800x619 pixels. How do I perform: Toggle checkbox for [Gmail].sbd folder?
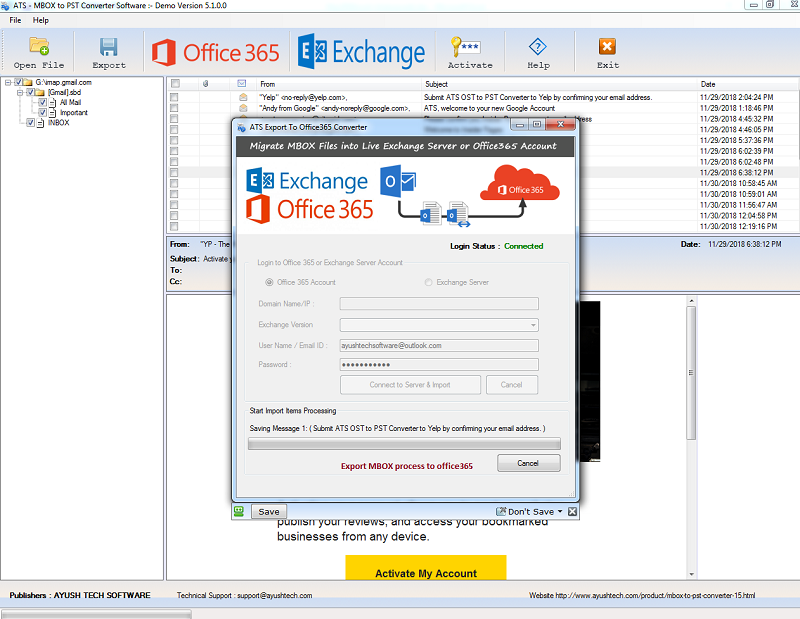click(30, 92)
